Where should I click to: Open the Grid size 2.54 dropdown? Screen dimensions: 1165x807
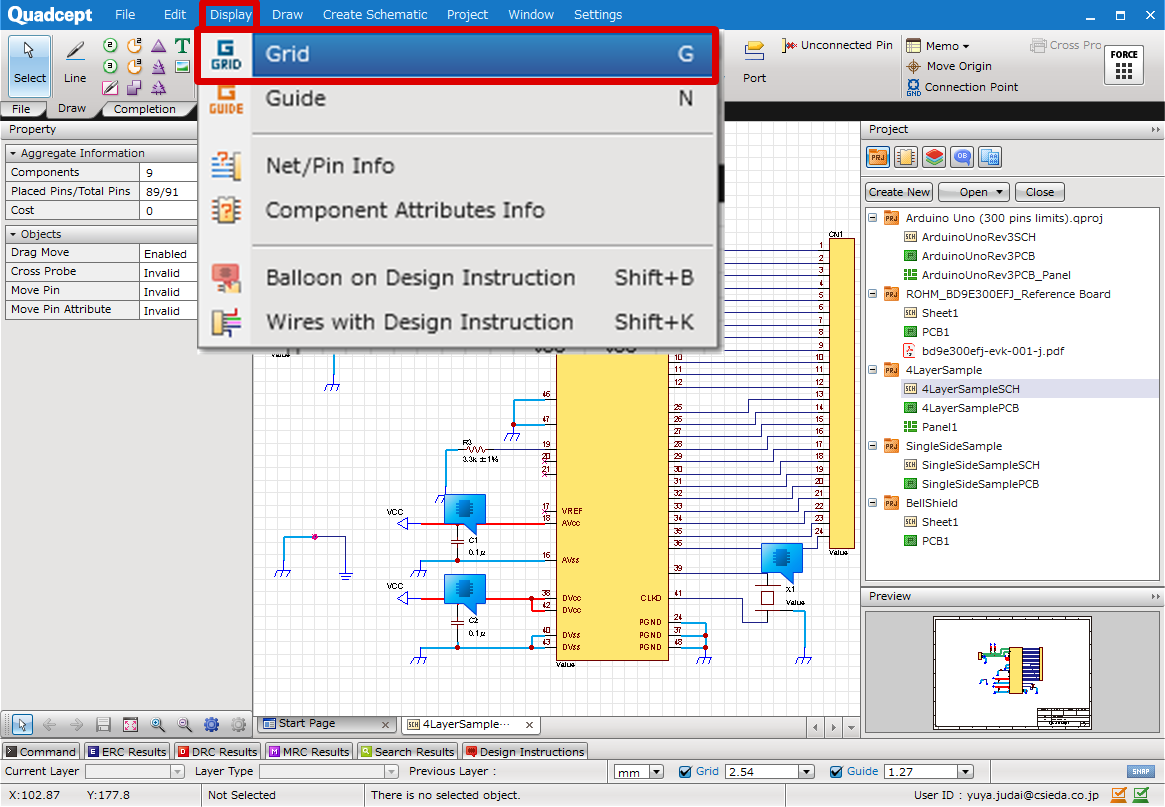(806, 772)
